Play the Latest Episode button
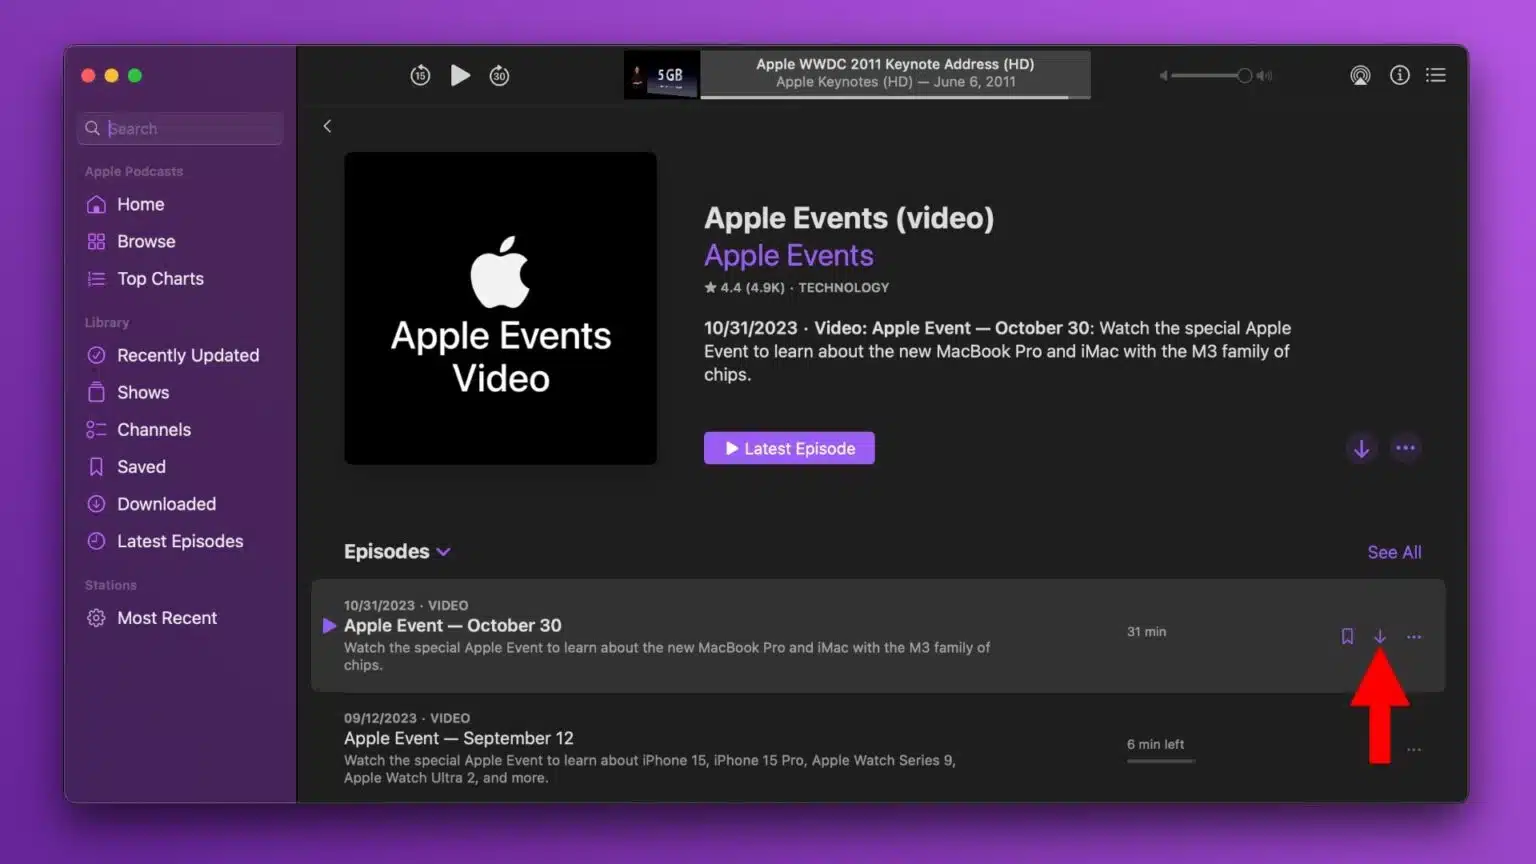 [789, 448]
